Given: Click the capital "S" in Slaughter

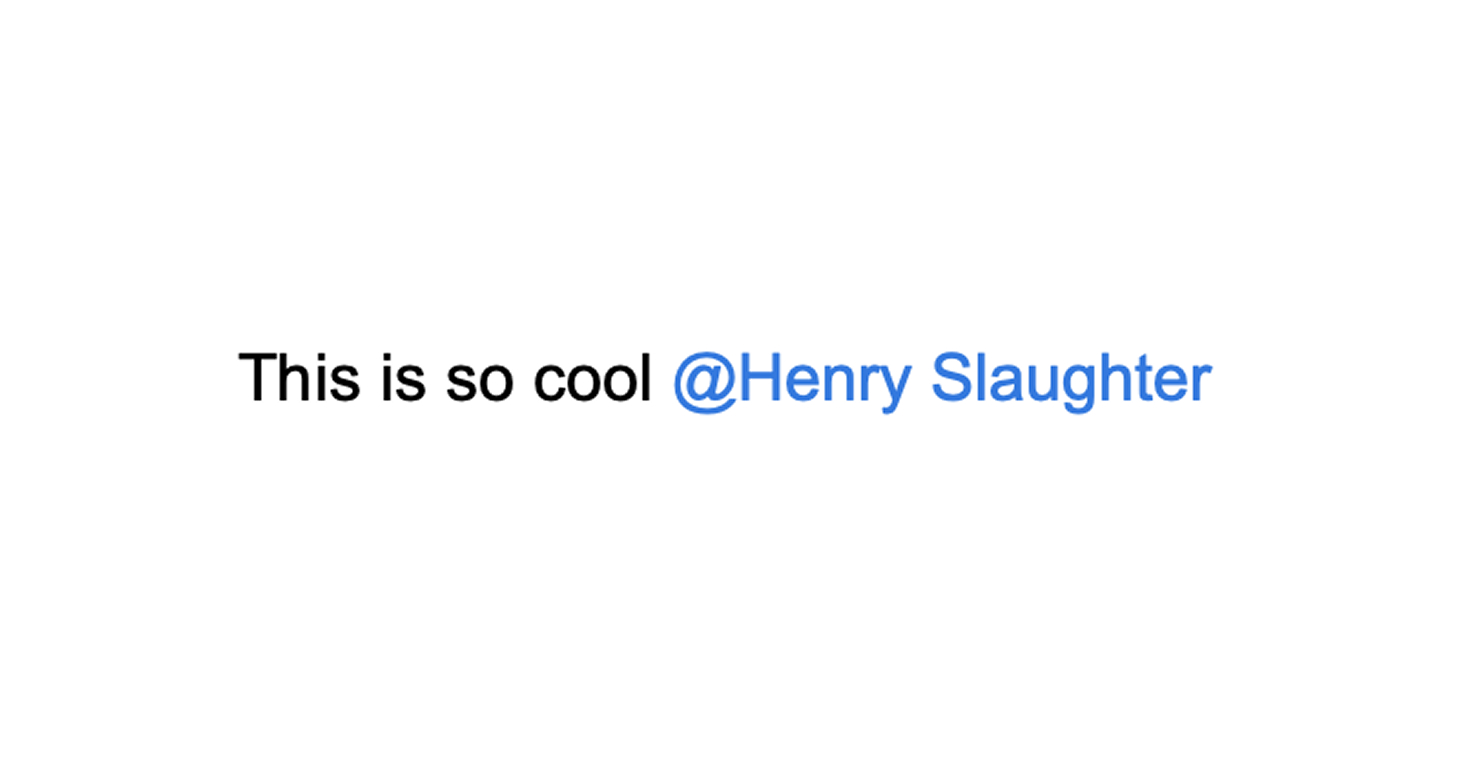Looking at the screenshot, I should [x=951, y=378].
